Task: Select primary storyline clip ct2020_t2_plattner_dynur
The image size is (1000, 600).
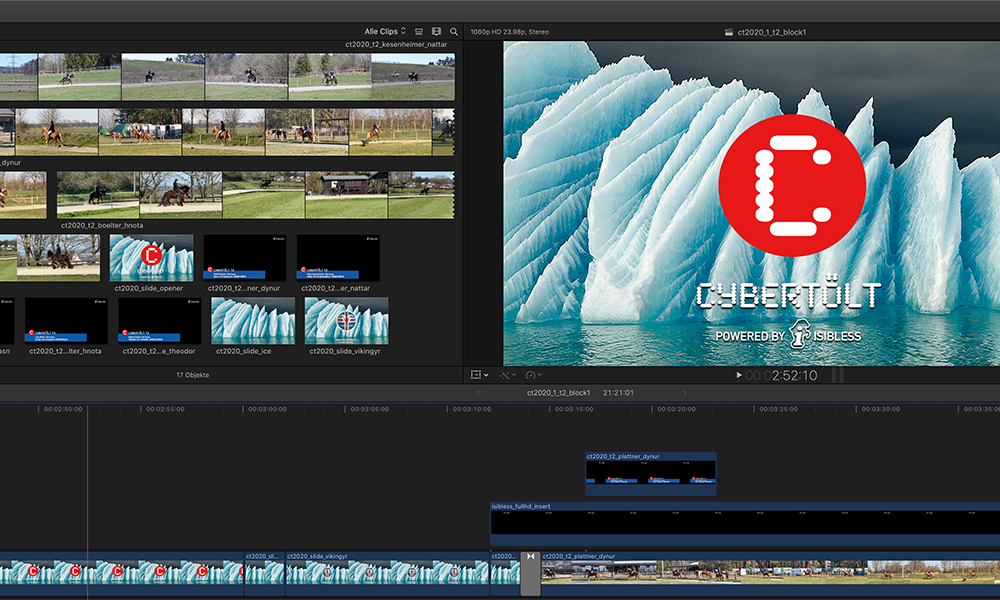Action: coord(770,574)
